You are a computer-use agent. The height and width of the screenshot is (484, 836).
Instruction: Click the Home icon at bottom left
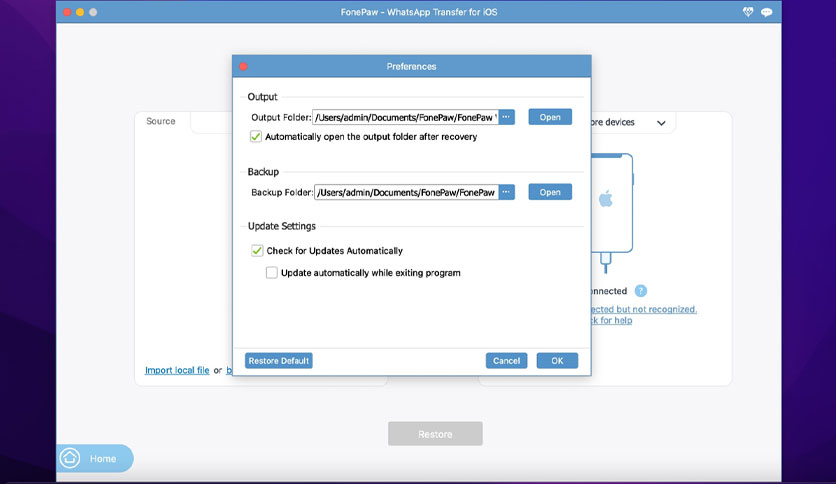pos(70,458)
